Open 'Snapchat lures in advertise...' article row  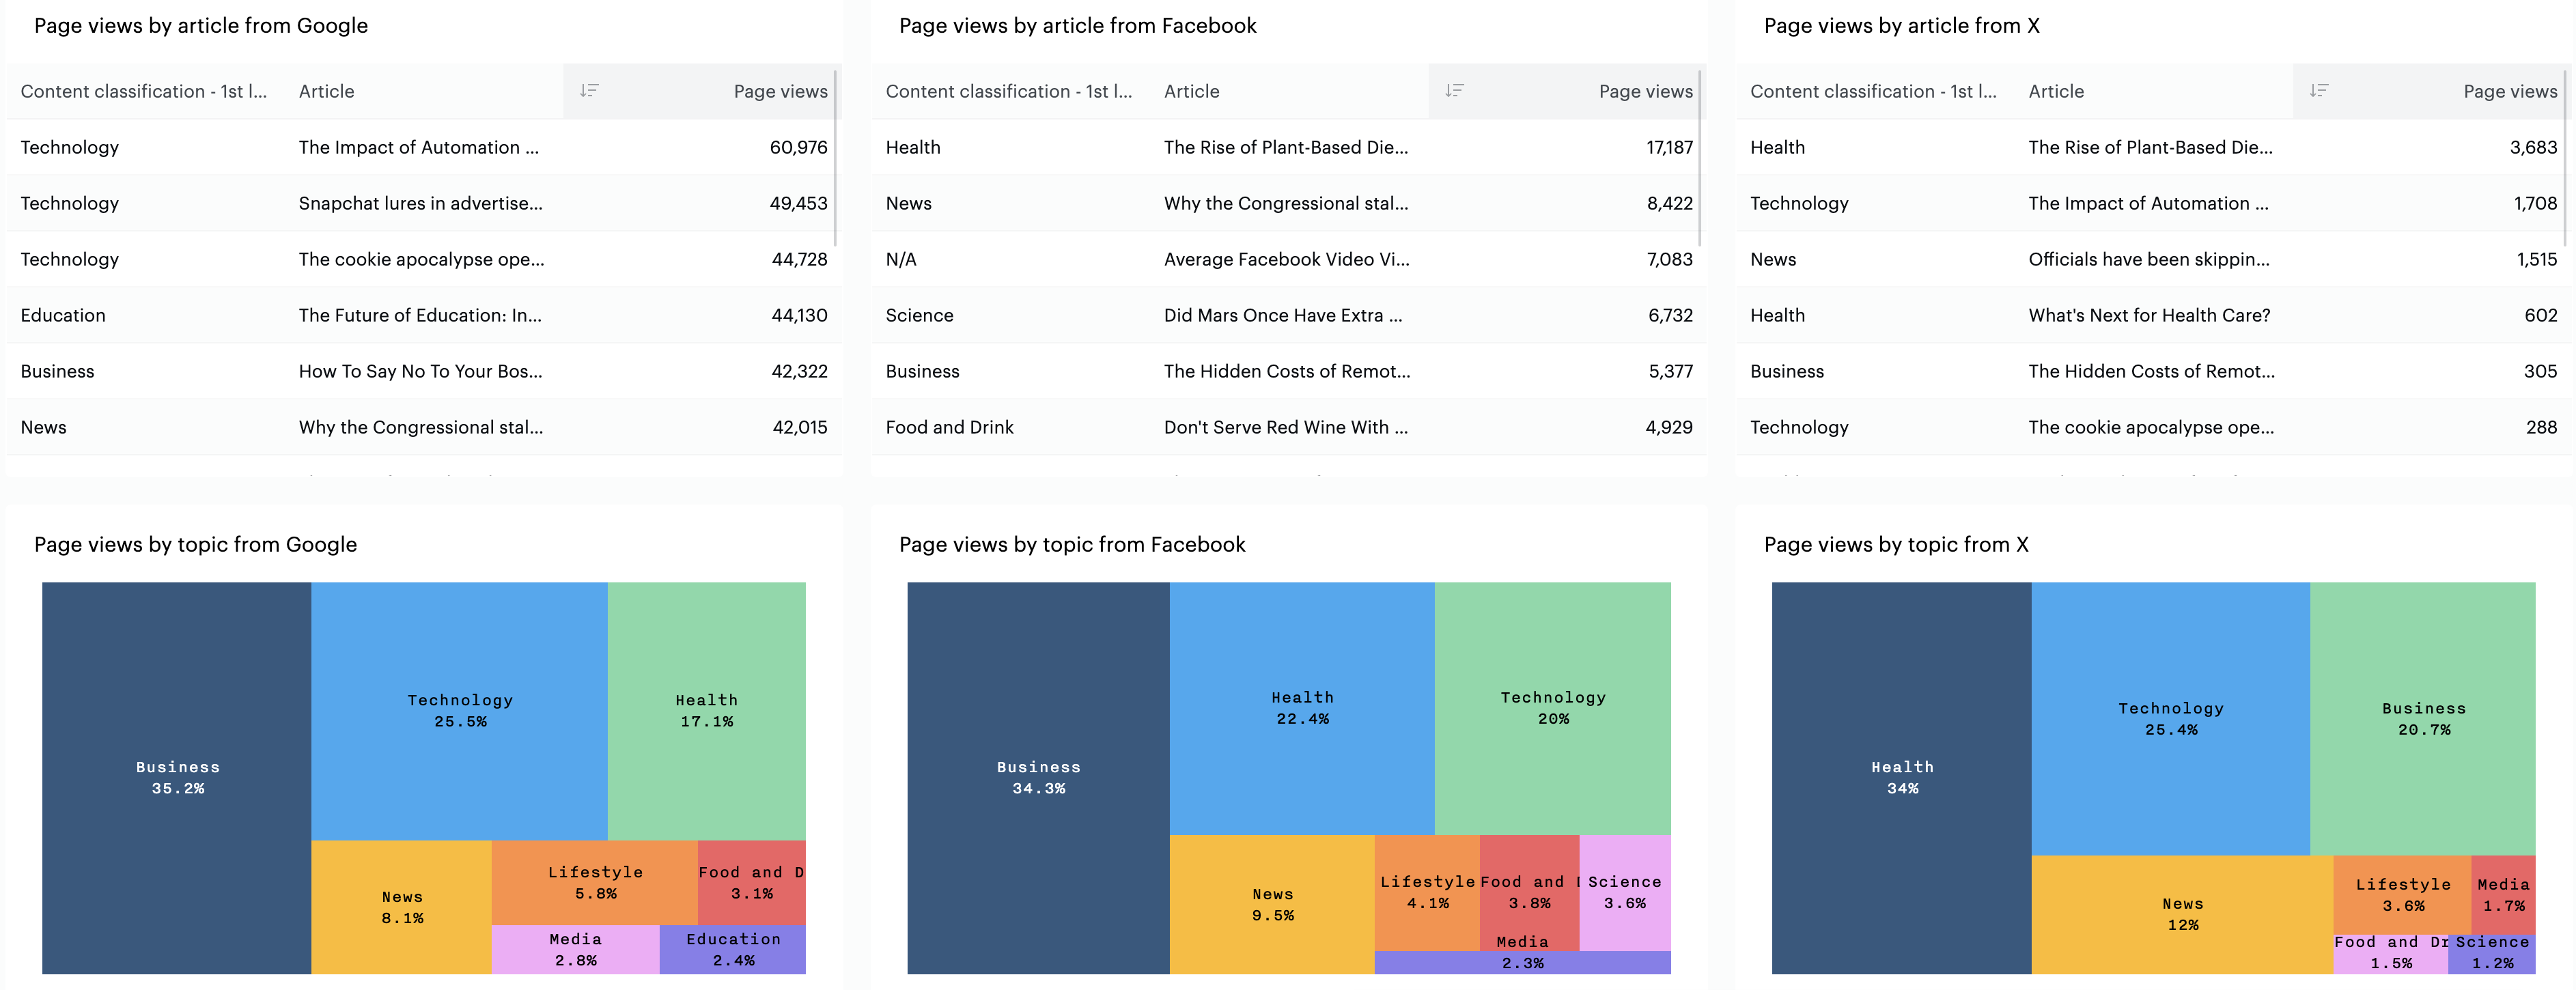[x=420, y=203]
